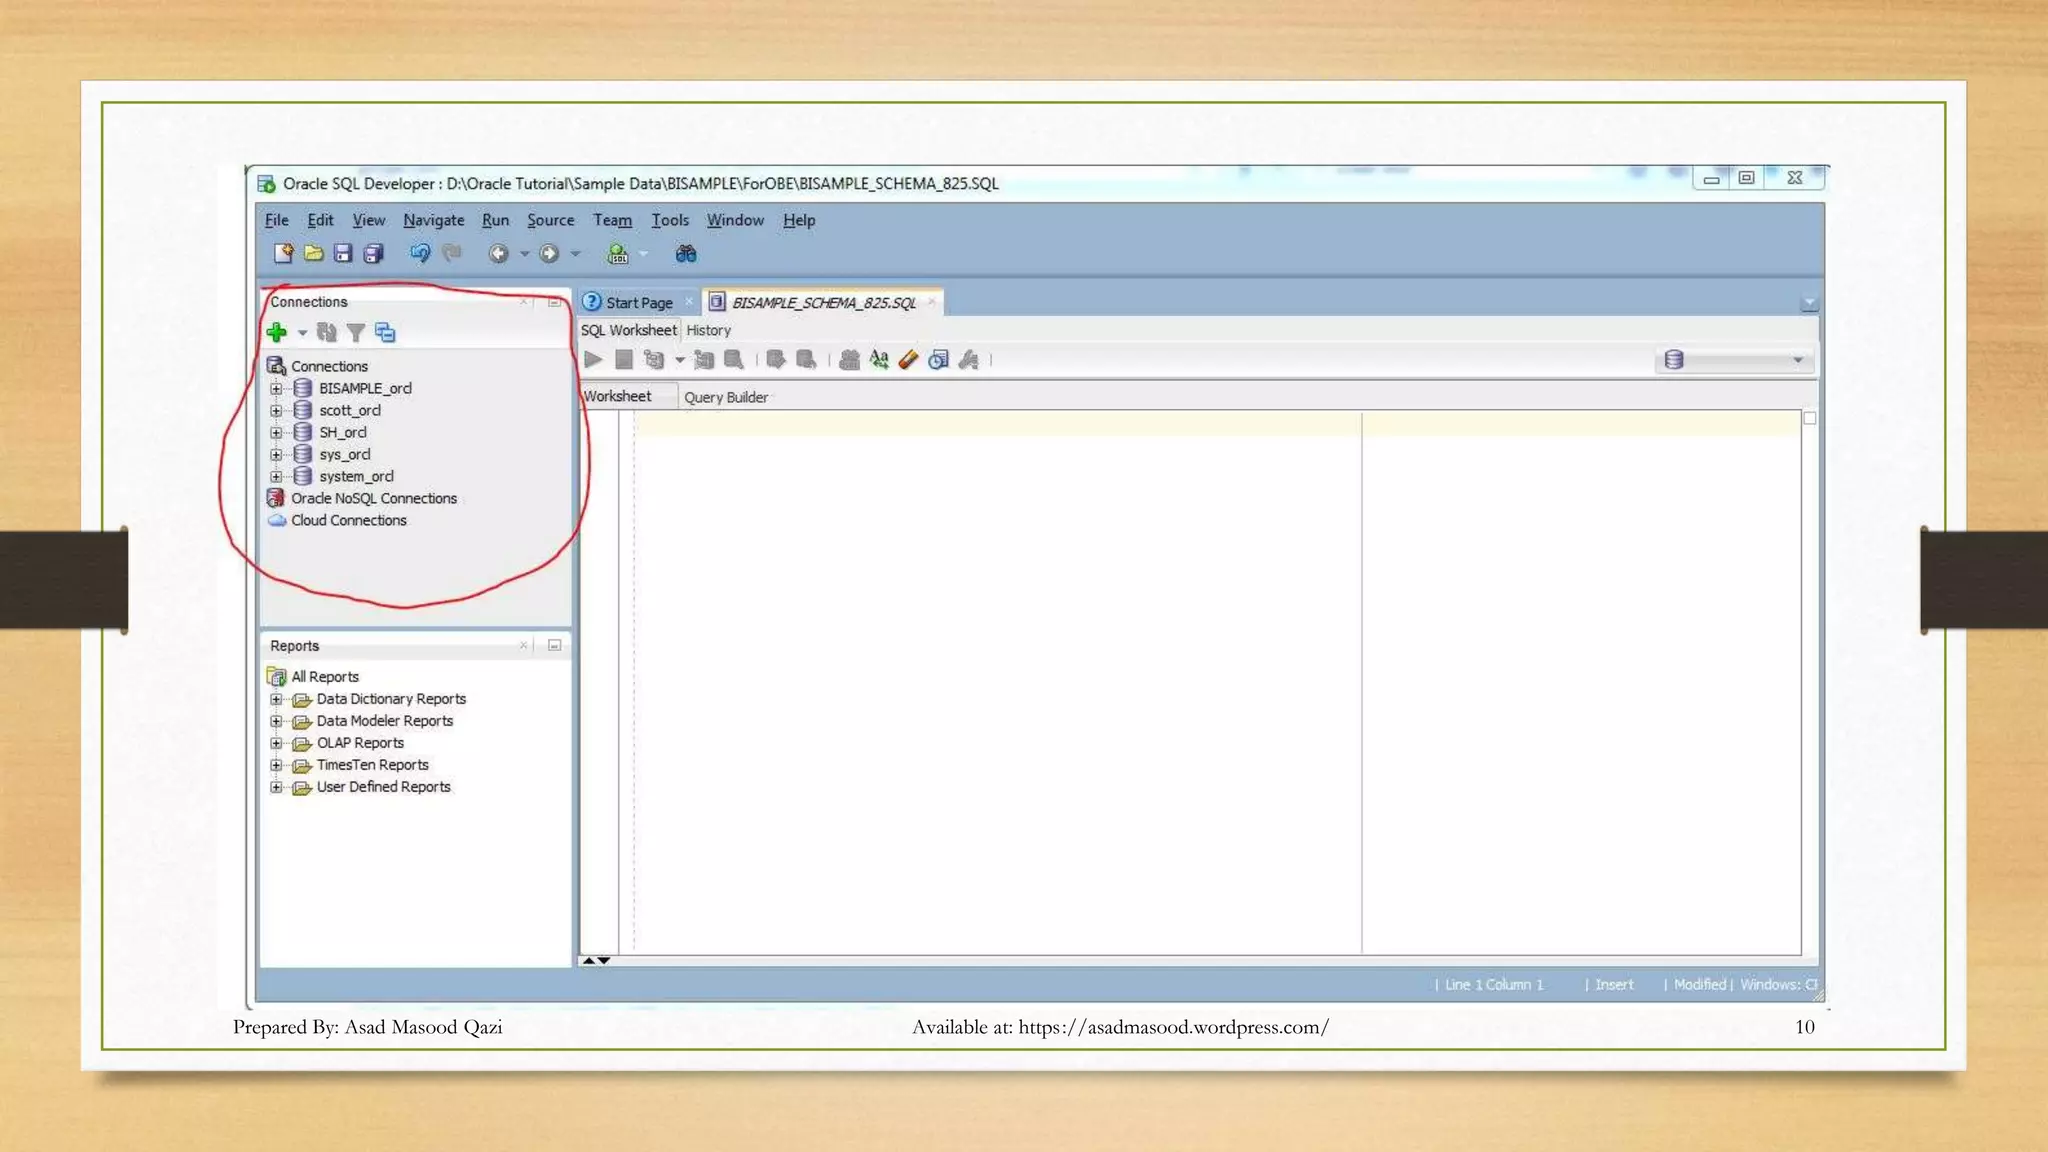Expand TimesTen Reports folder
2048x1152 pixels.
coord(276,766)
